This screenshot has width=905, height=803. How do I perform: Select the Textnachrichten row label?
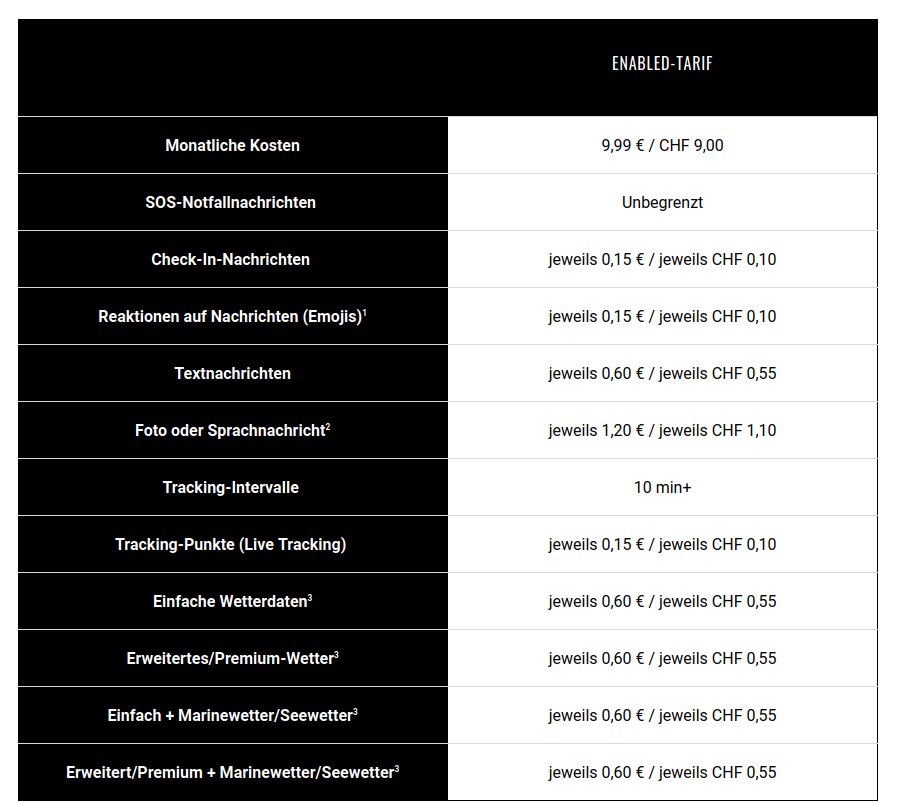(232, 373)
